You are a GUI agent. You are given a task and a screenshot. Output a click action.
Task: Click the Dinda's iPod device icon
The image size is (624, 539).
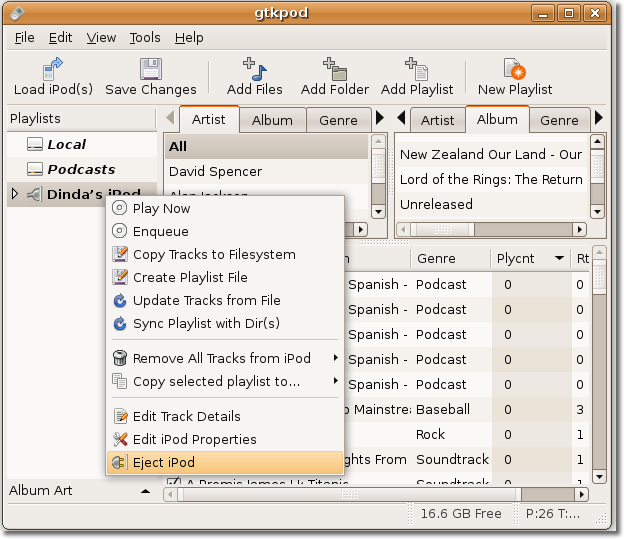34,194
